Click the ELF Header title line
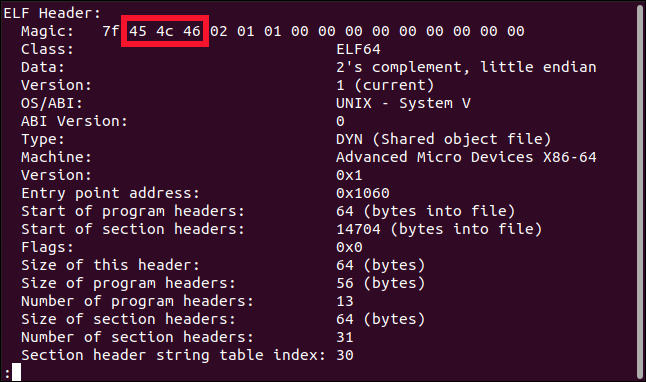This screenshot has height=382, width=646. click(x=52, y=13)
